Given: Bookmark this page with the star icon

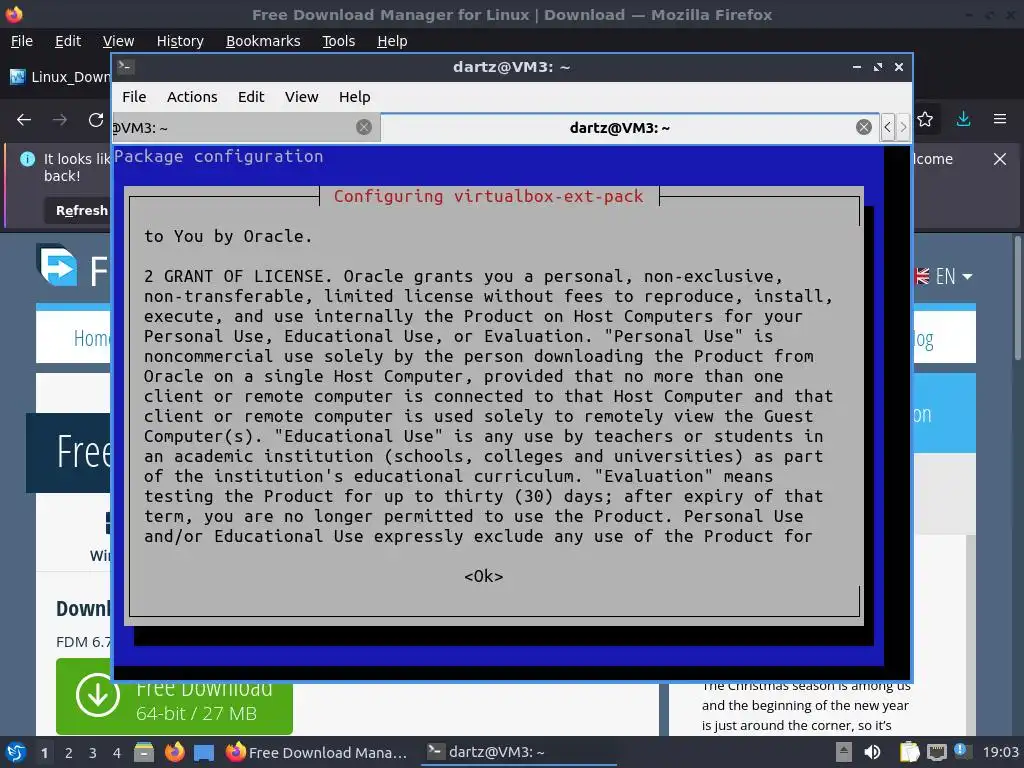Looking at the screenshot, I should pyautogui.click(x=925, y=119).
